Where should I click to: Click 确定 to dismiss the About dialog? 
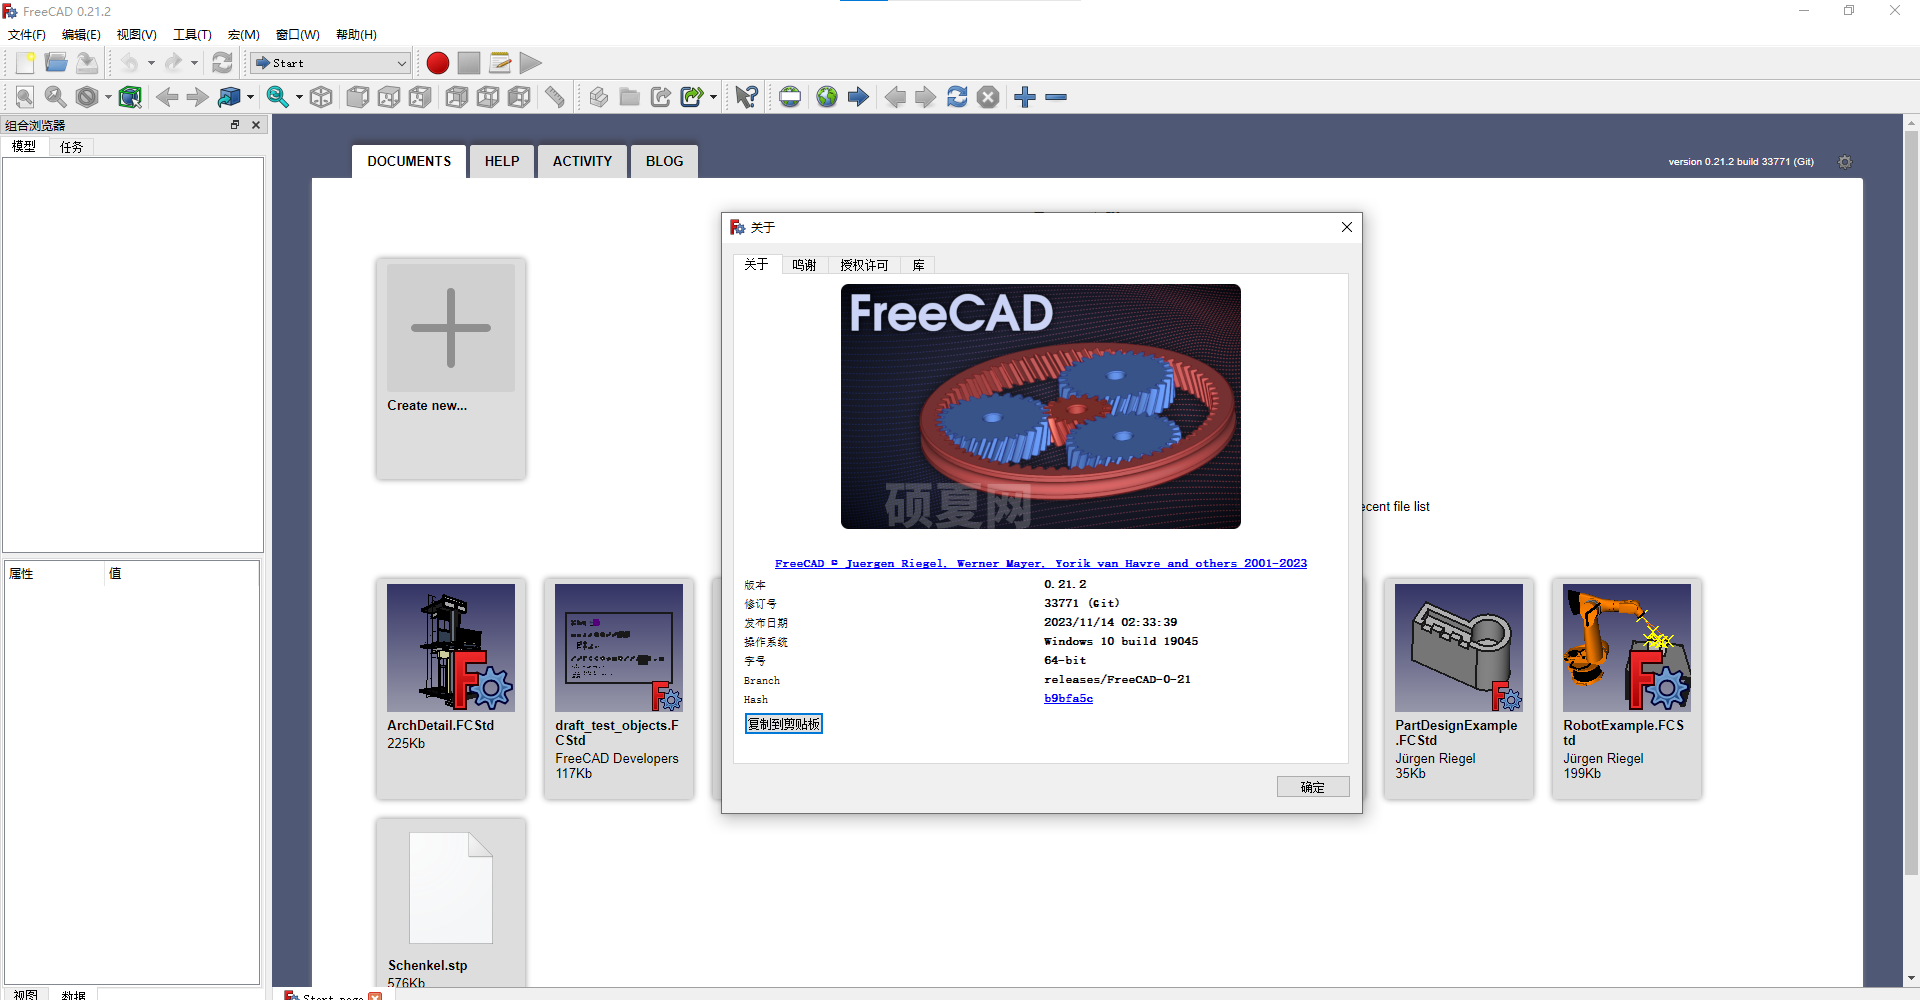click(x=1313, y=787)
